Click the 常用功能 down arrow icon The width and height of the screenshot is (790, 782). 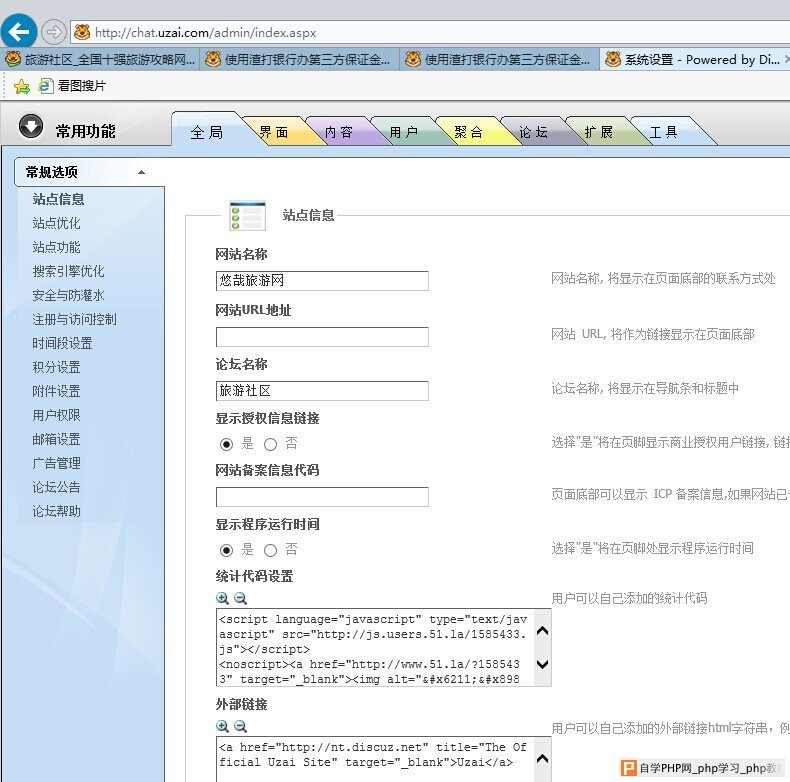[31, 126]
